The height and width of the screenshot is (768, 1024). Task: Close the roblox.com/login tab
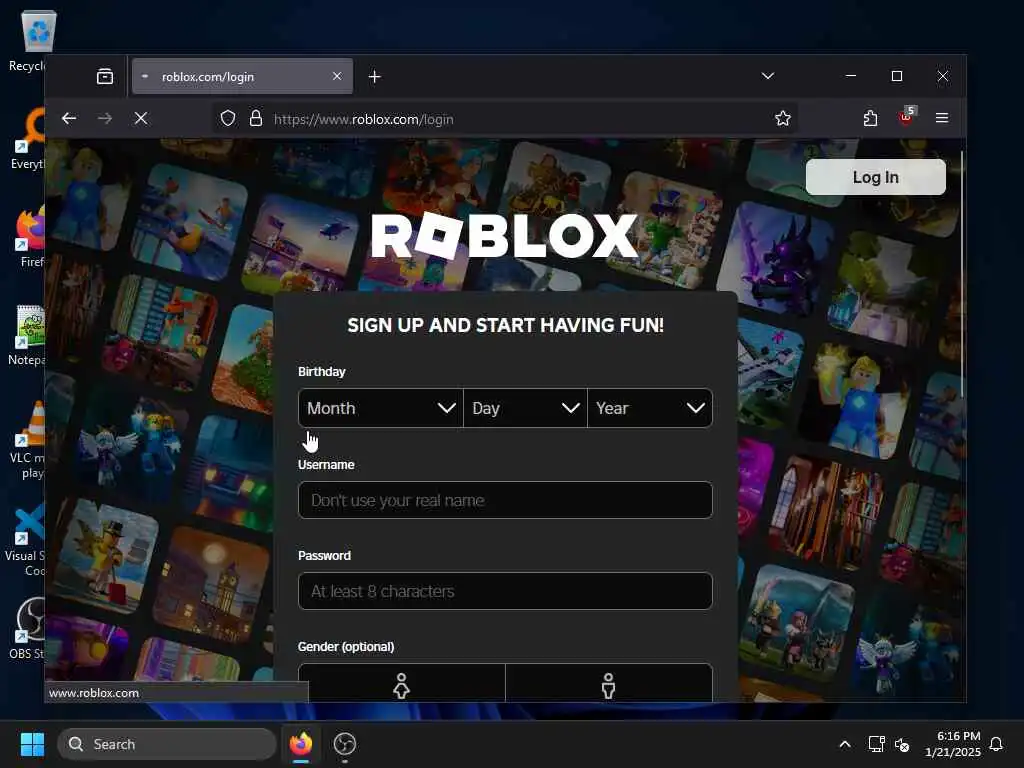click(337, 76)
